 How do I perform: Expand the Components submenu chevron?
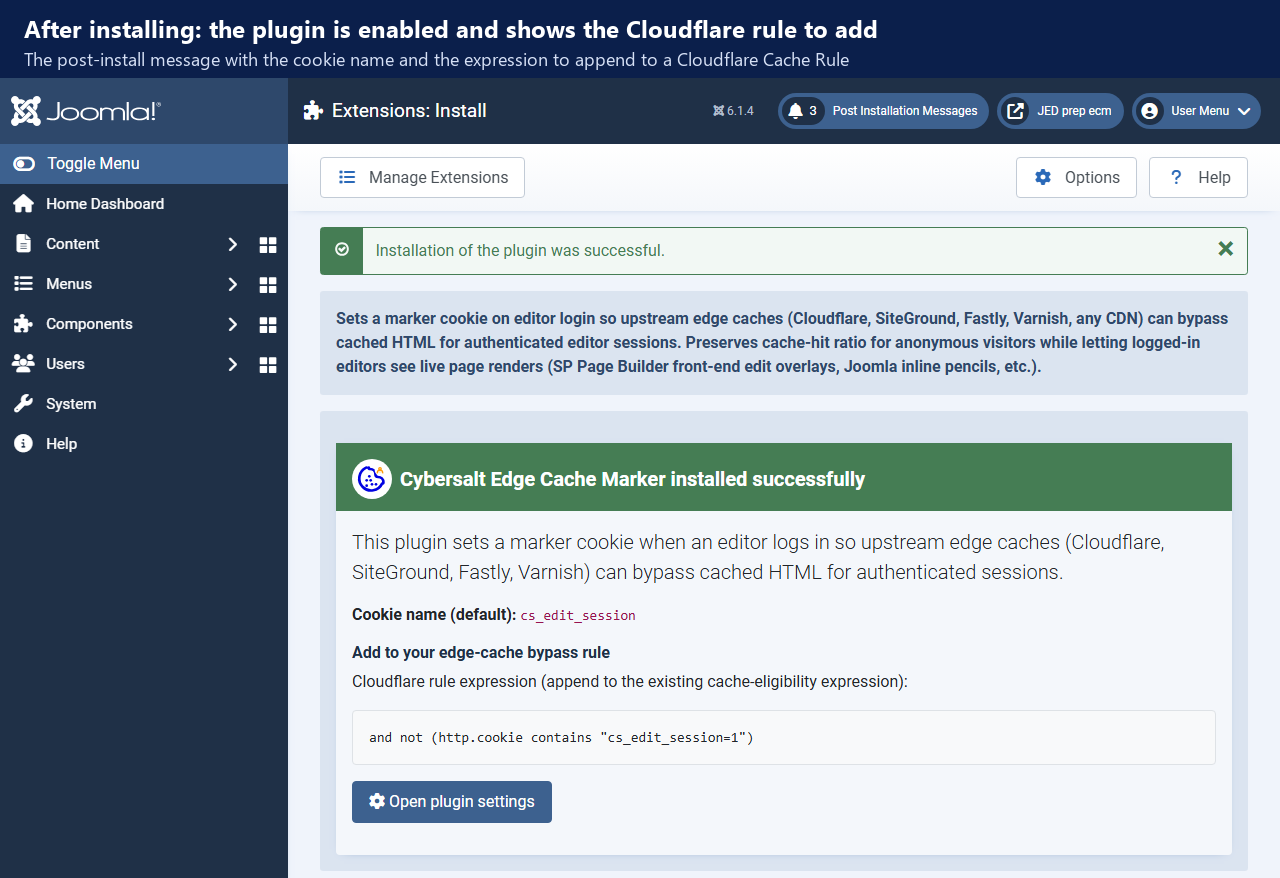(232, 324)
